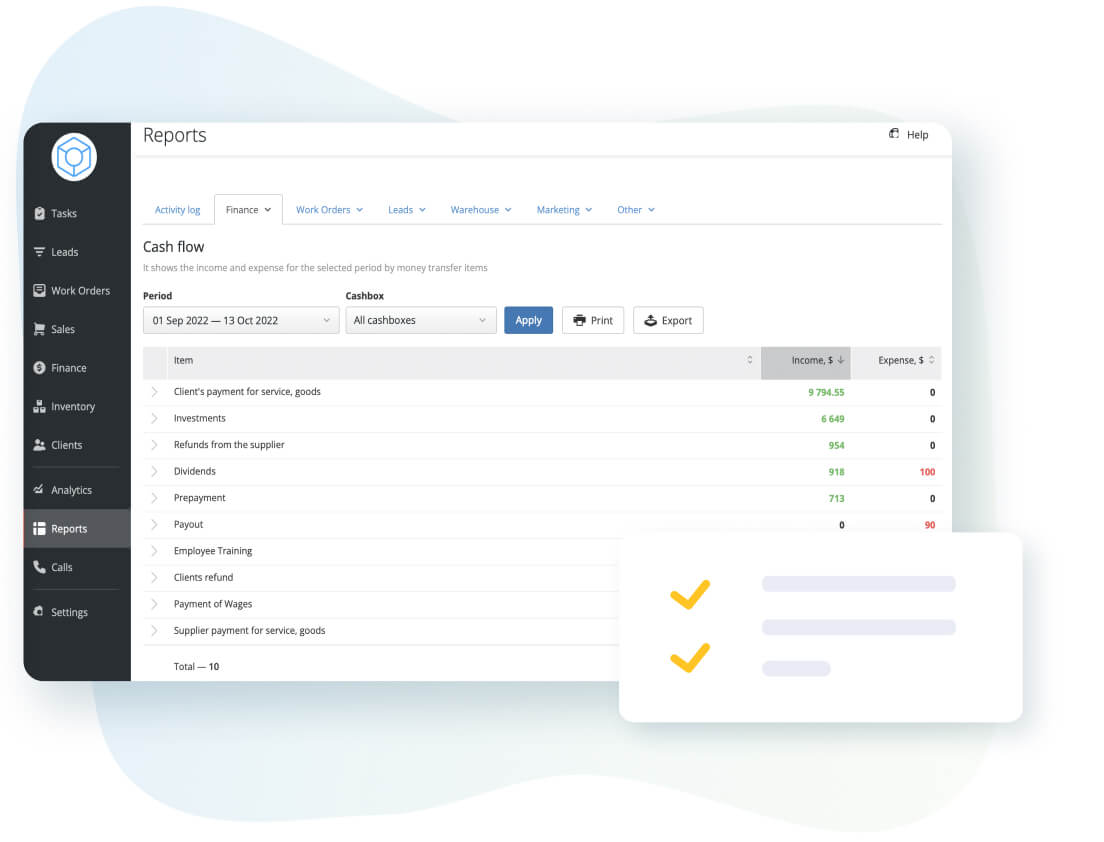Image resolution: width=1104 pixels, height=842 pixels.
Task: Open the Warehouse tab menu
Action: (480, 210)
